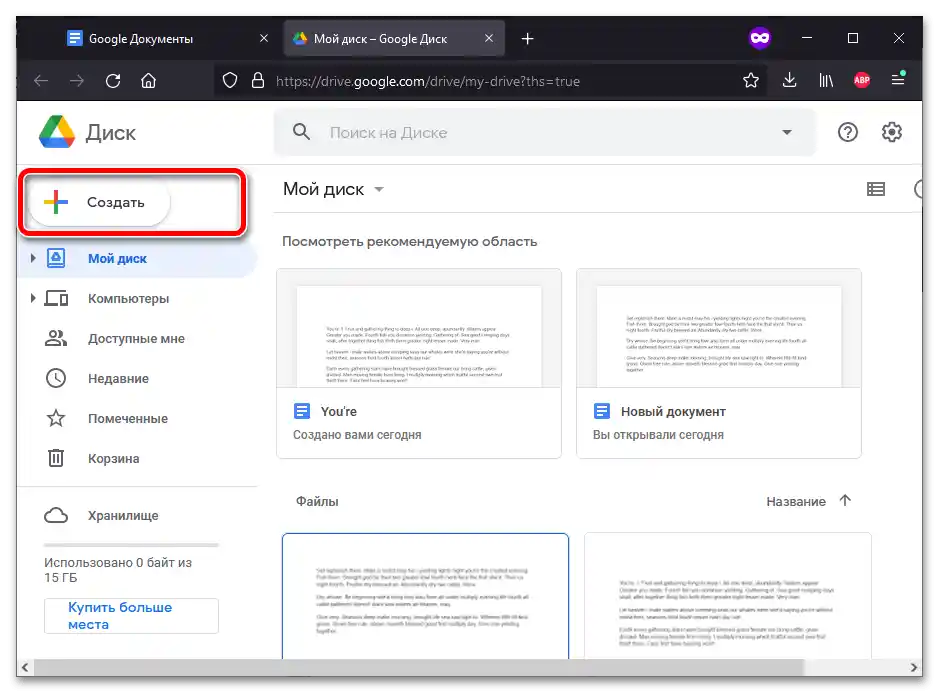Open the You're suggested document card
This screenshot has height=693, width=939.
point(419,364)
